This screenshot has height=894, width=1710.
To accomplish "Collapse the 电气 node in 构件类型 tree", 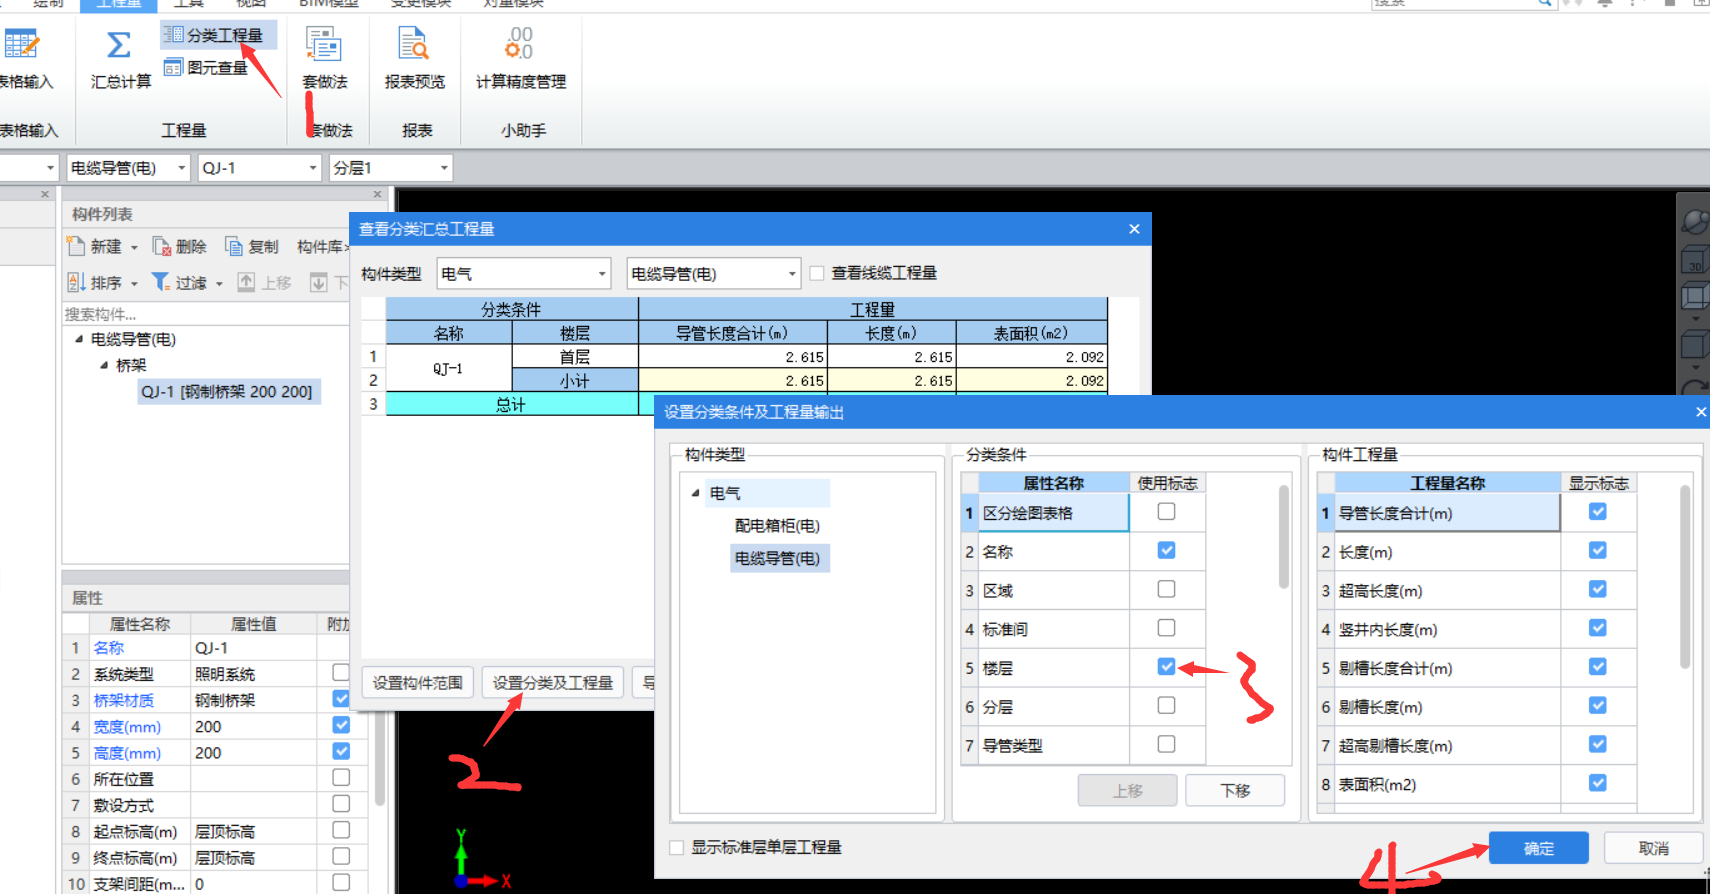I will (695, 493).
